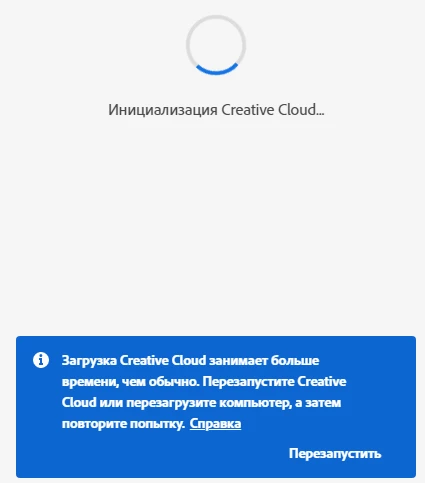This screenshot has height=483, width=425.
Task: Click the word "Инициализация" in status line
Action: tap(163, 110)
